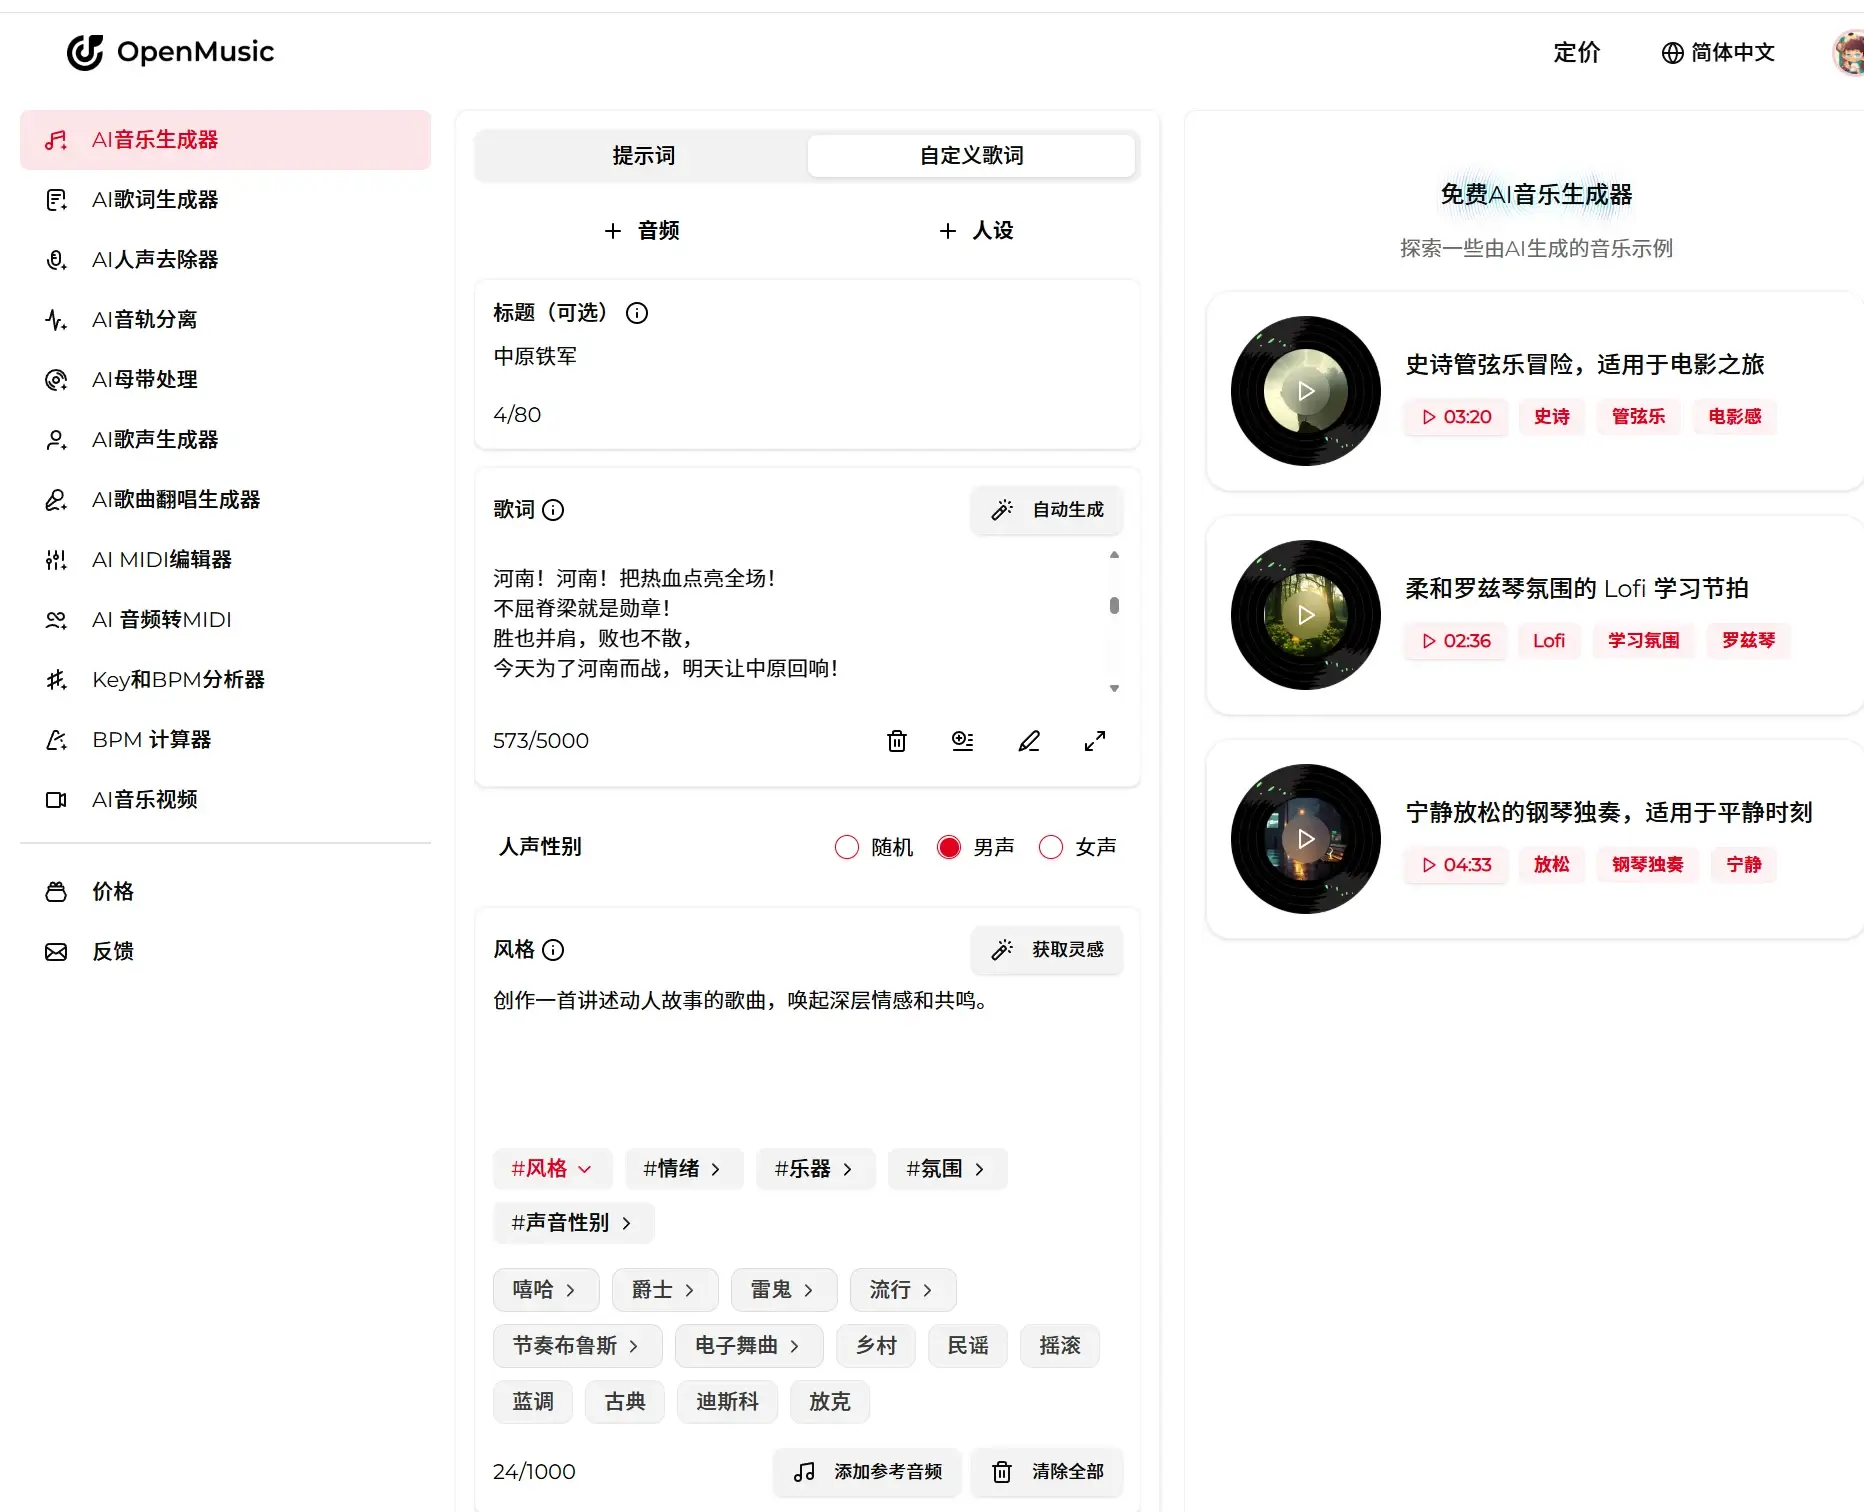Viewport: 1864px width, 1512px height.
Task: Select the 男声 voice gender option
Action: pyautogui.click(x=949, y=847)
